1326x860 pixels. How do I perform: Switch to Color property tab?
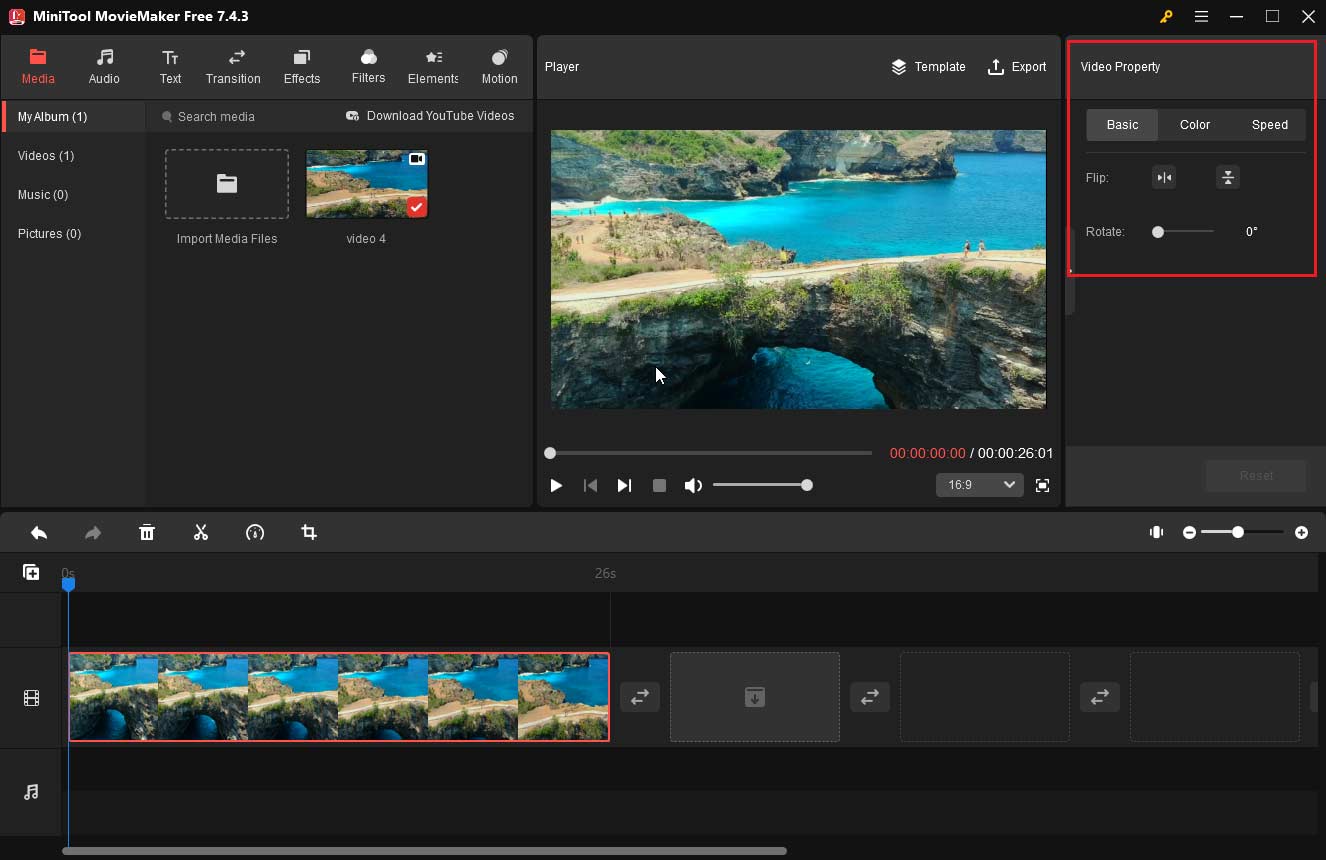click(x=1195, y=125)
